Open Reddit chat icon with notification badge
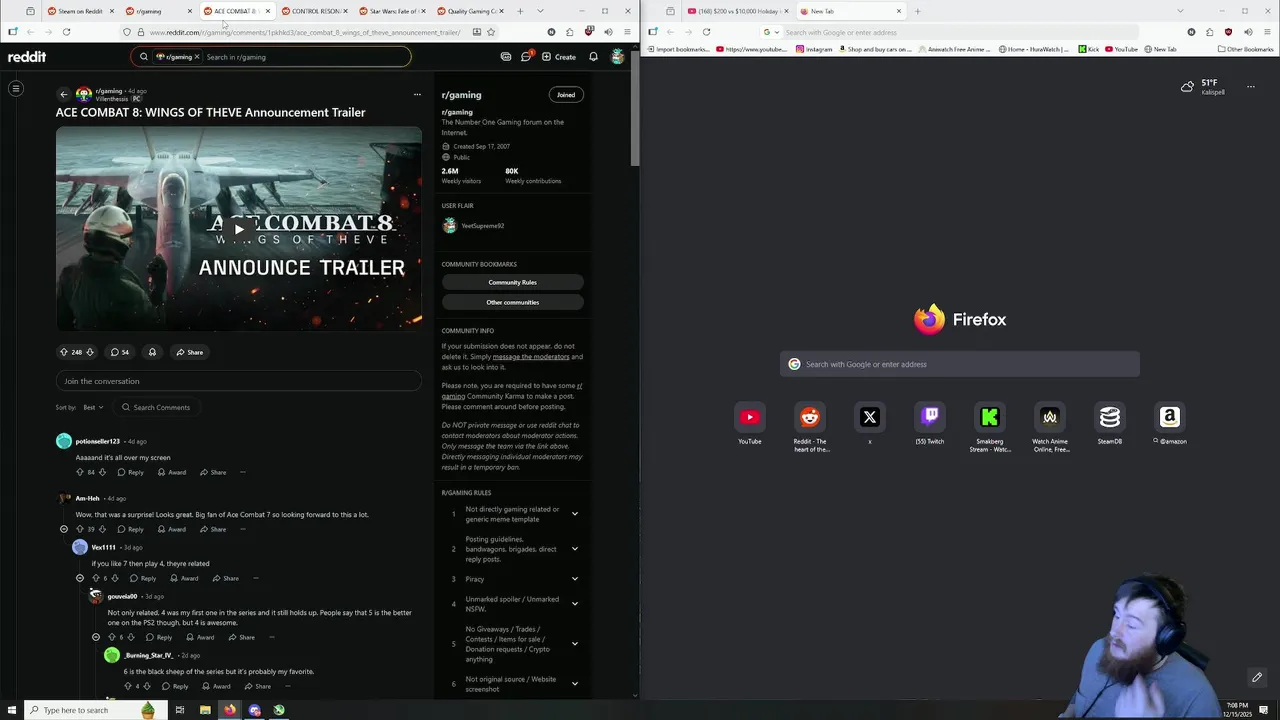The image size is (1280, 720). pos(526,57)
